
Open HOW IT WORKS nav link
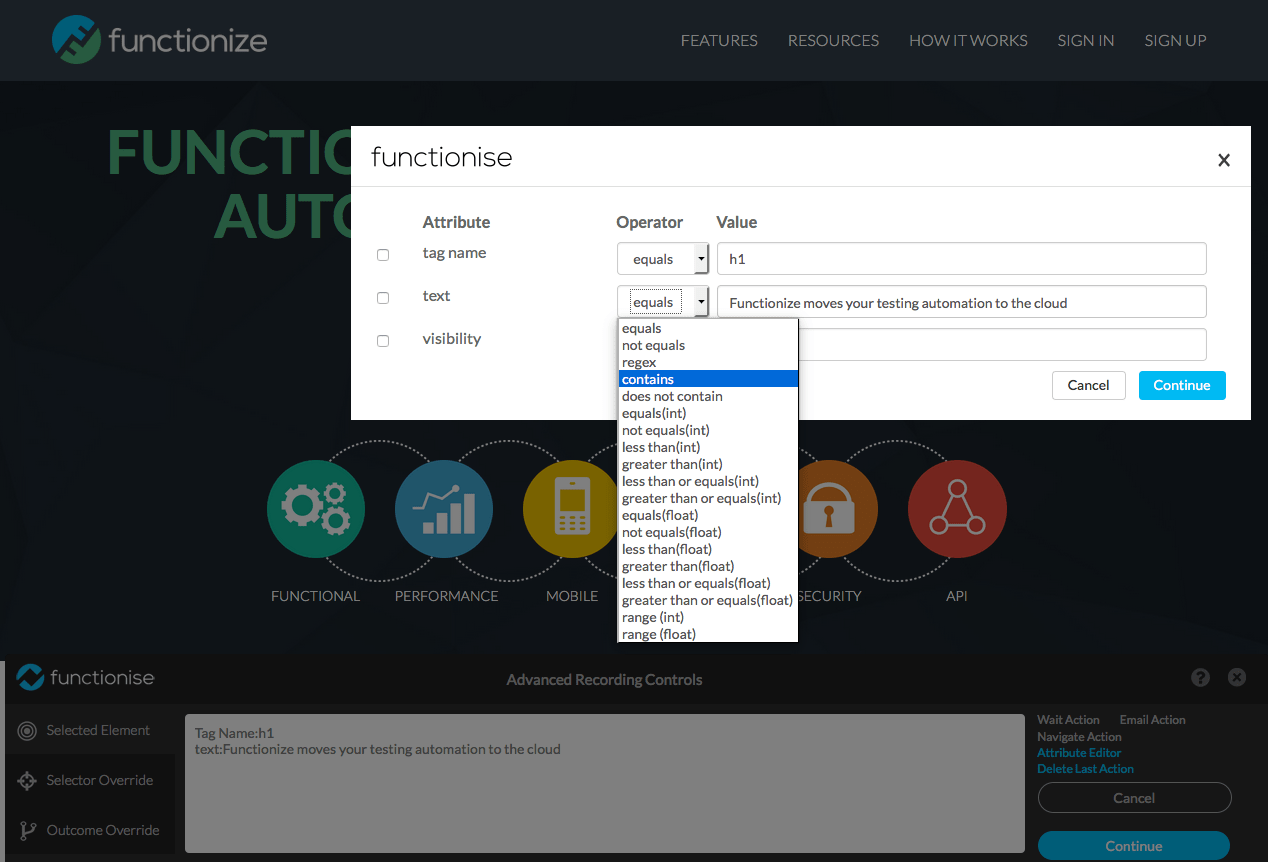tap(968, 41)
